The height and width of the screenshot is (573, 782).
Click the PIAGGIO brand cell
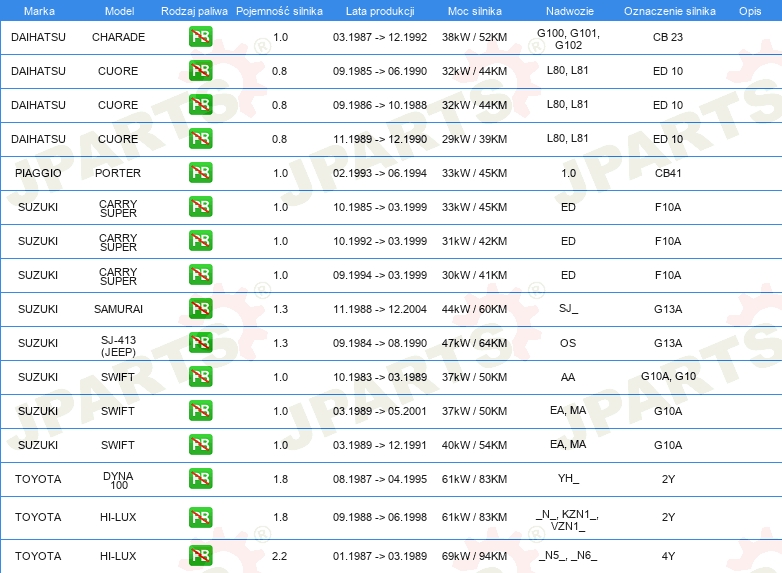click(x=38, y=173)
